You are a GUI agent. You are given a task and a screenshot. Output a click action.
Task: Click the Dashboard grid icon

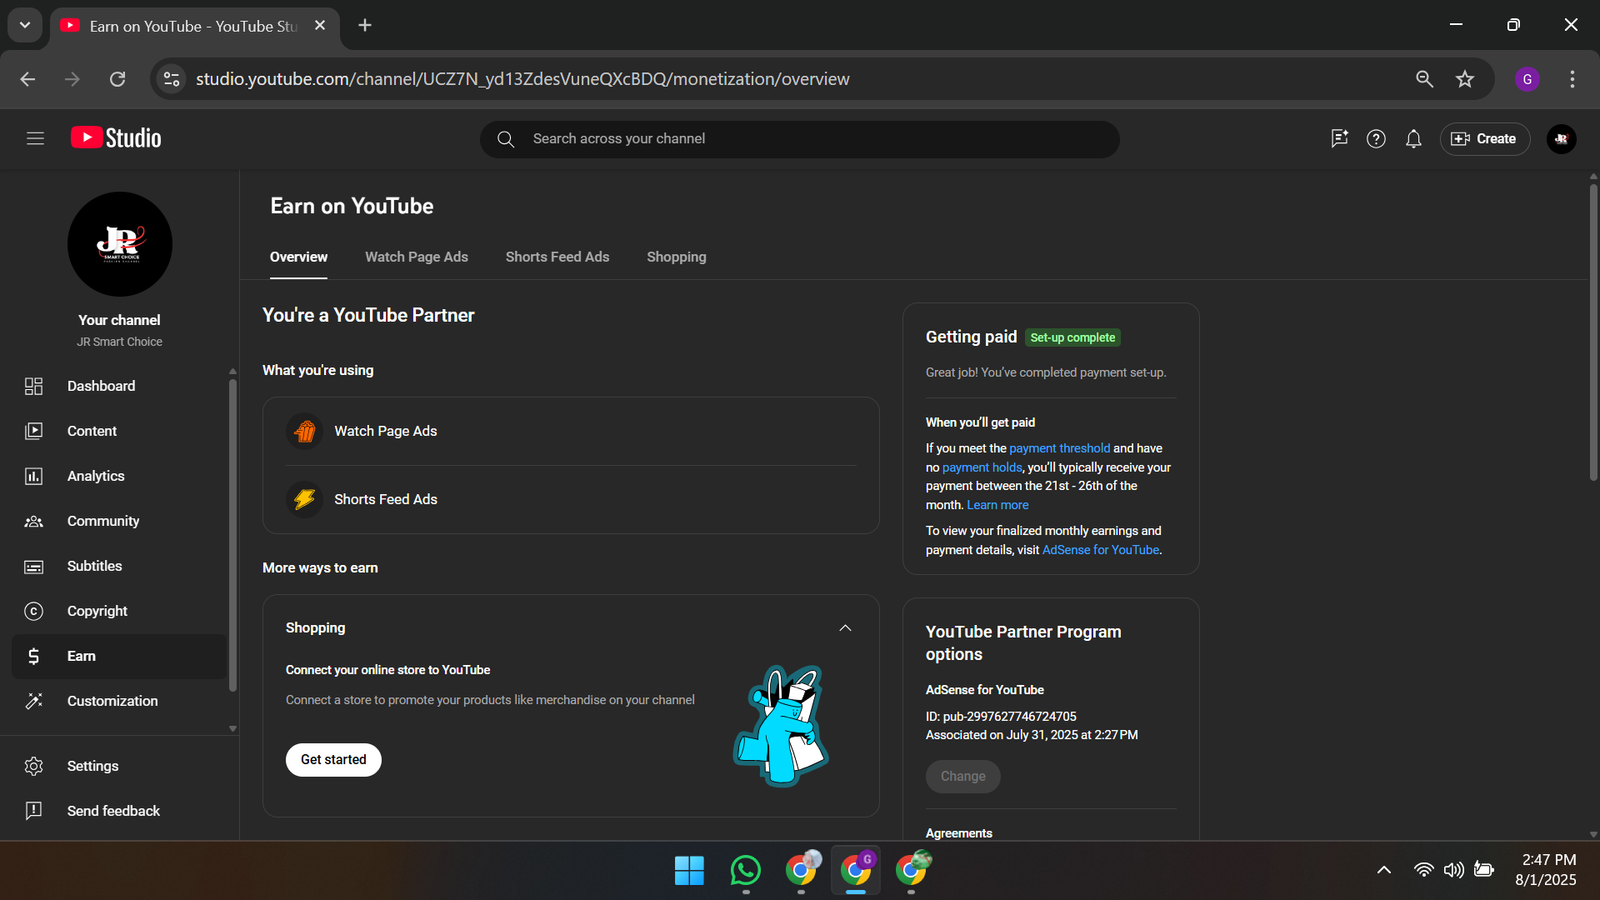tap(34, 386)
